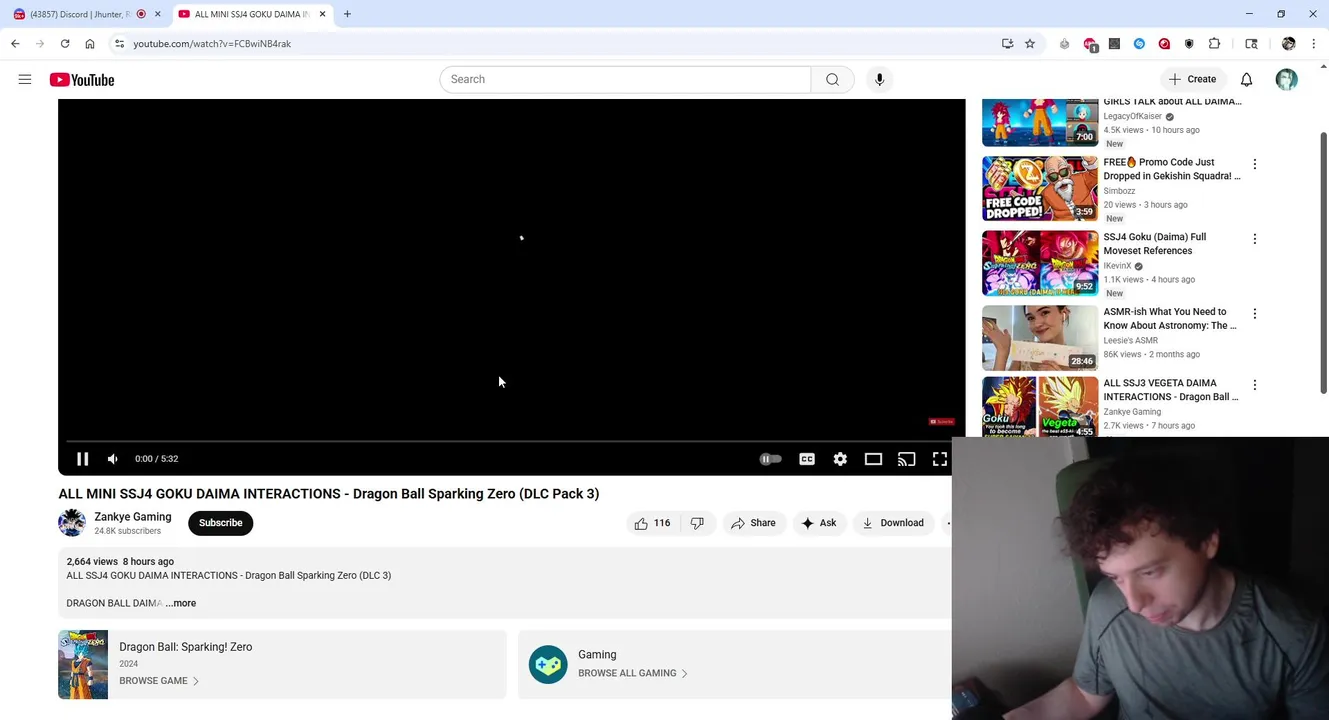Open the Zankye Gaming channel avatar
Screen dimensions: 1329x720
tap(72, 522)
